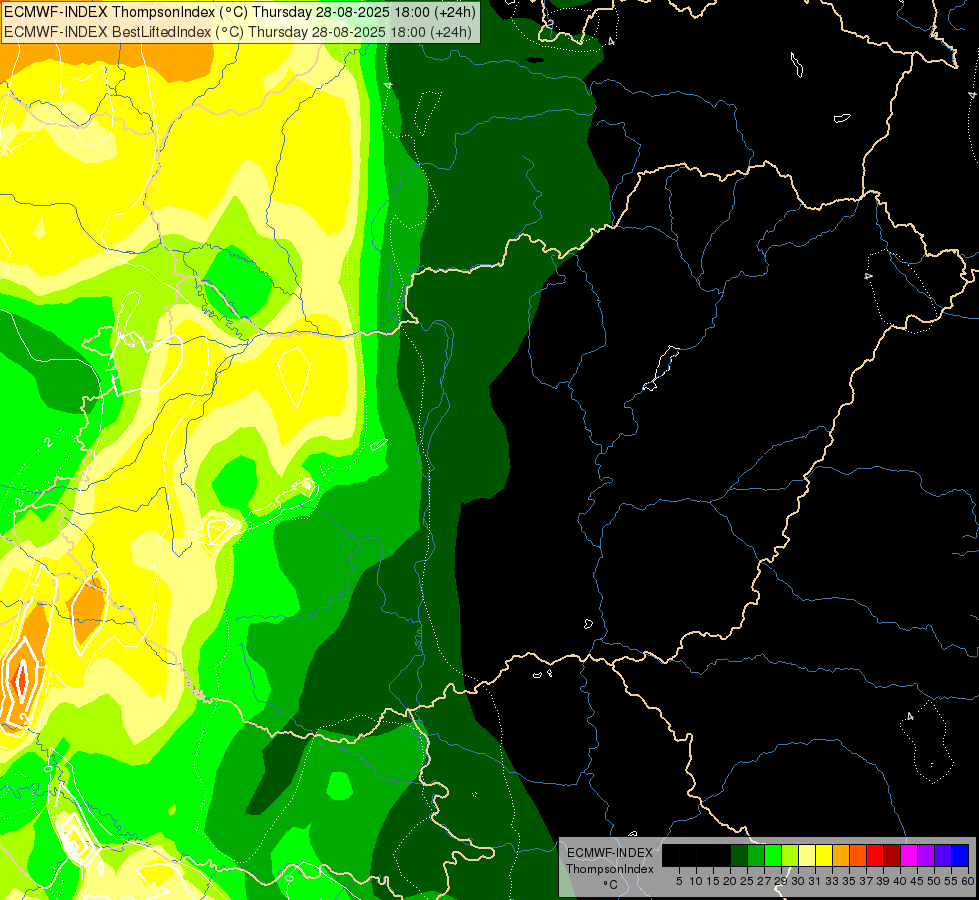
Task: Click the bright green legend swatch (27-29)
Action: (773, 855)
